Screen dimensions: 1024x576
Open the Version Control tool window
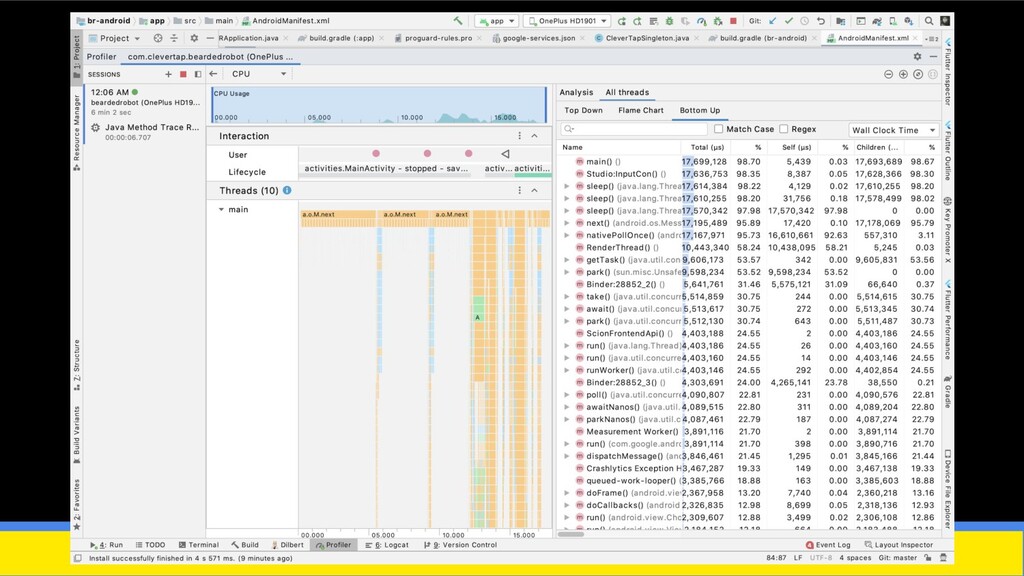coord(460,545)
